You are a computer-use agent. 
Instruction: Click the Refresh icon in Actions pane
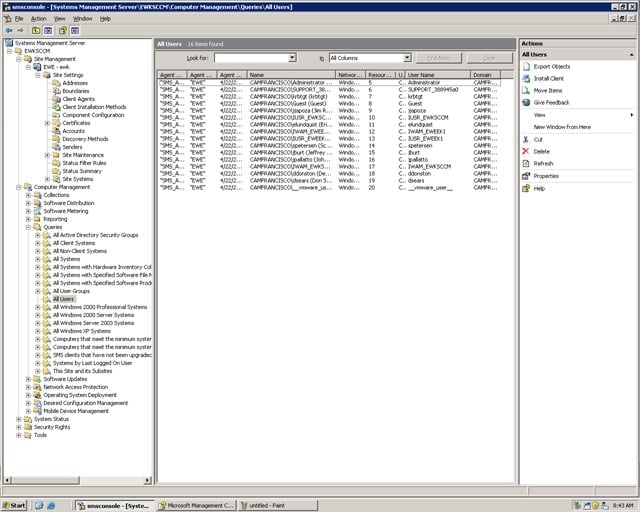point(526,164)
